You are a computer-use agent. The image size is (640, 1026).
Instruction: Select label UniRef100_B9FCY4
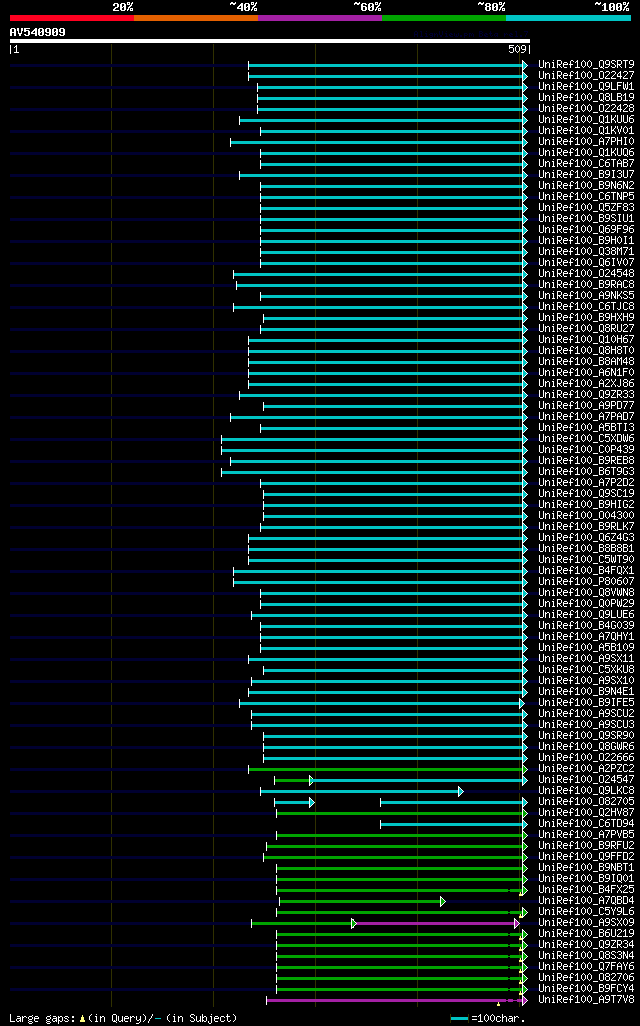click(x=586, y=989)
